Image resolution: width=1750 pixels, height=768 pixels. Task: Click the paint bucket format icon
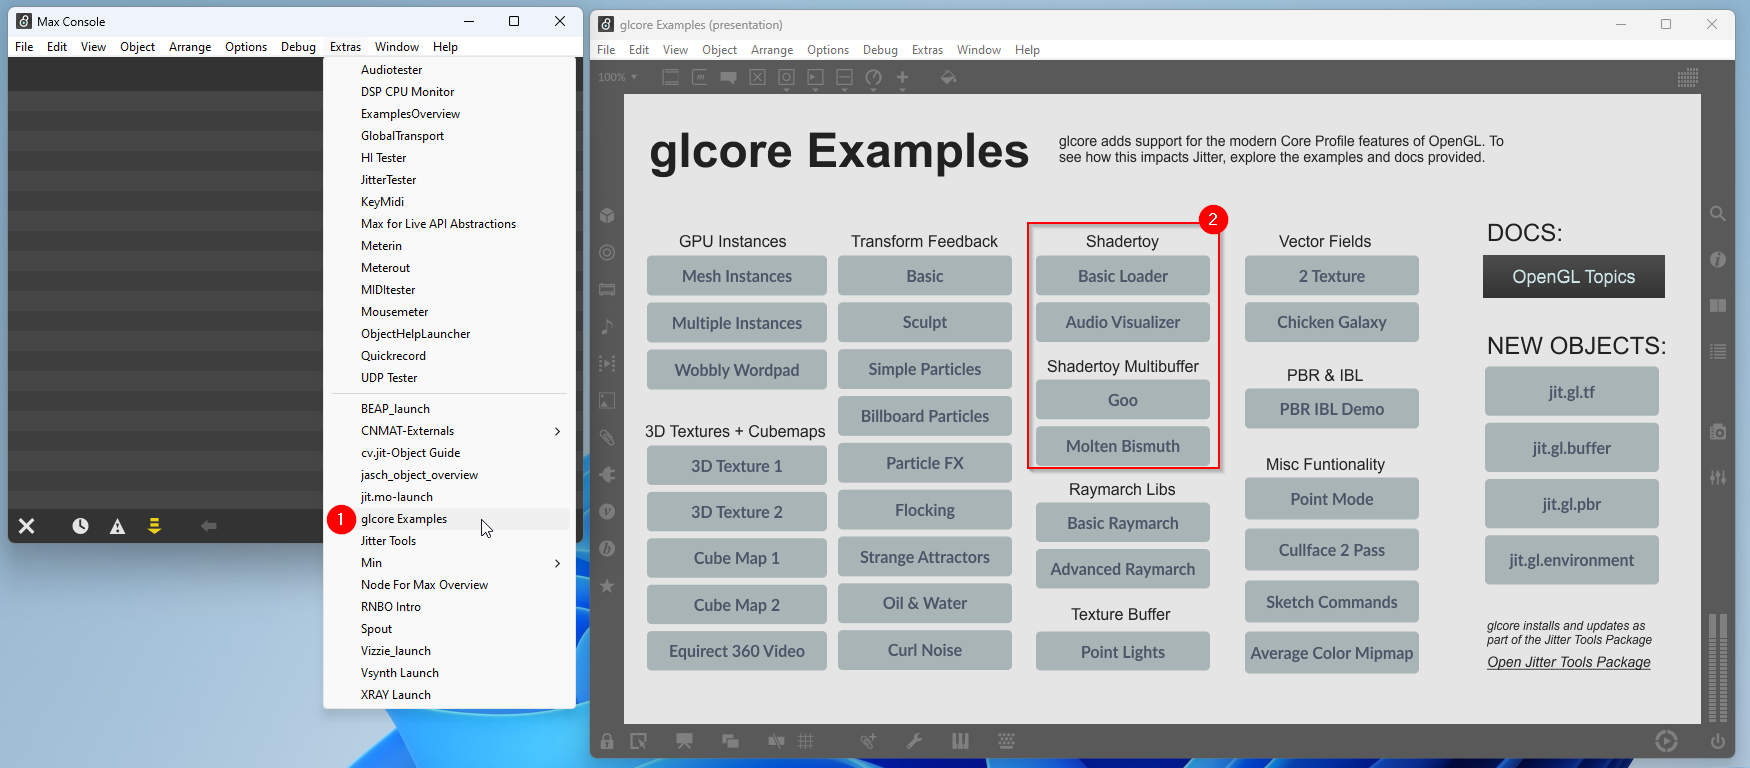click(x=948, y=77)
